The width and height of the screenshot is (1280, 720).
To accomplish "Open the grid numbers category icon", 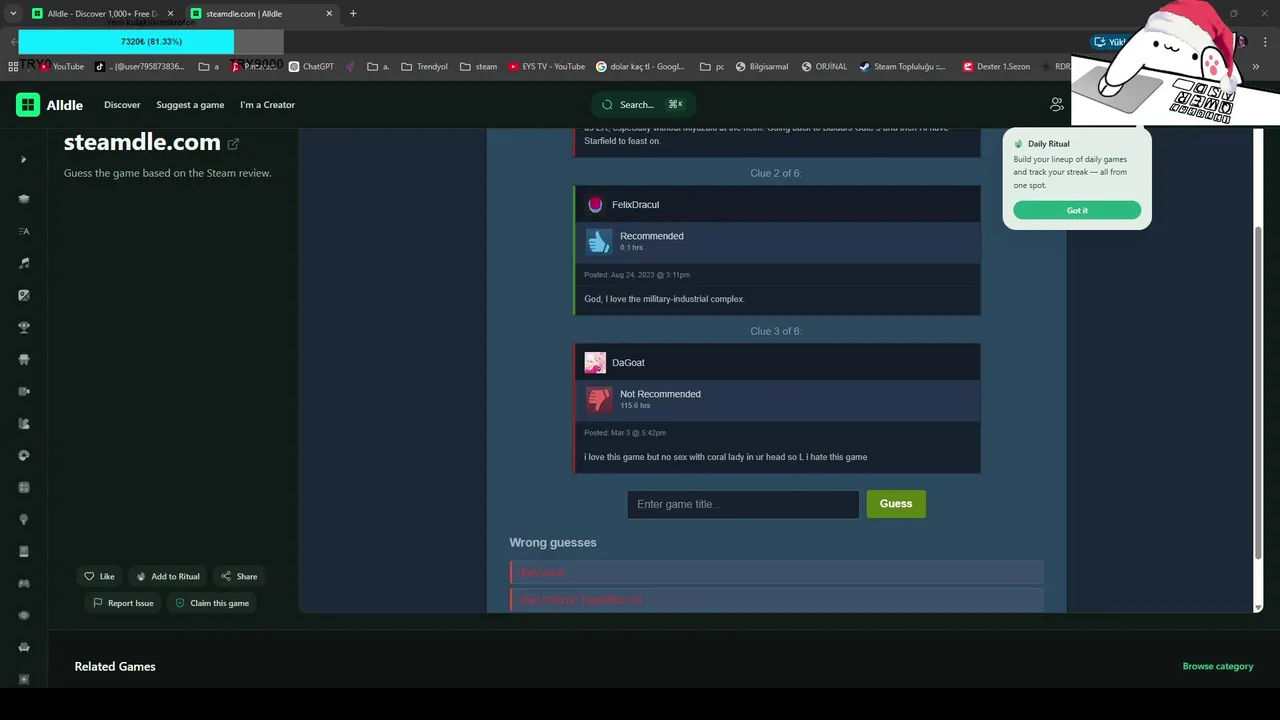I will tap(24, 487).
